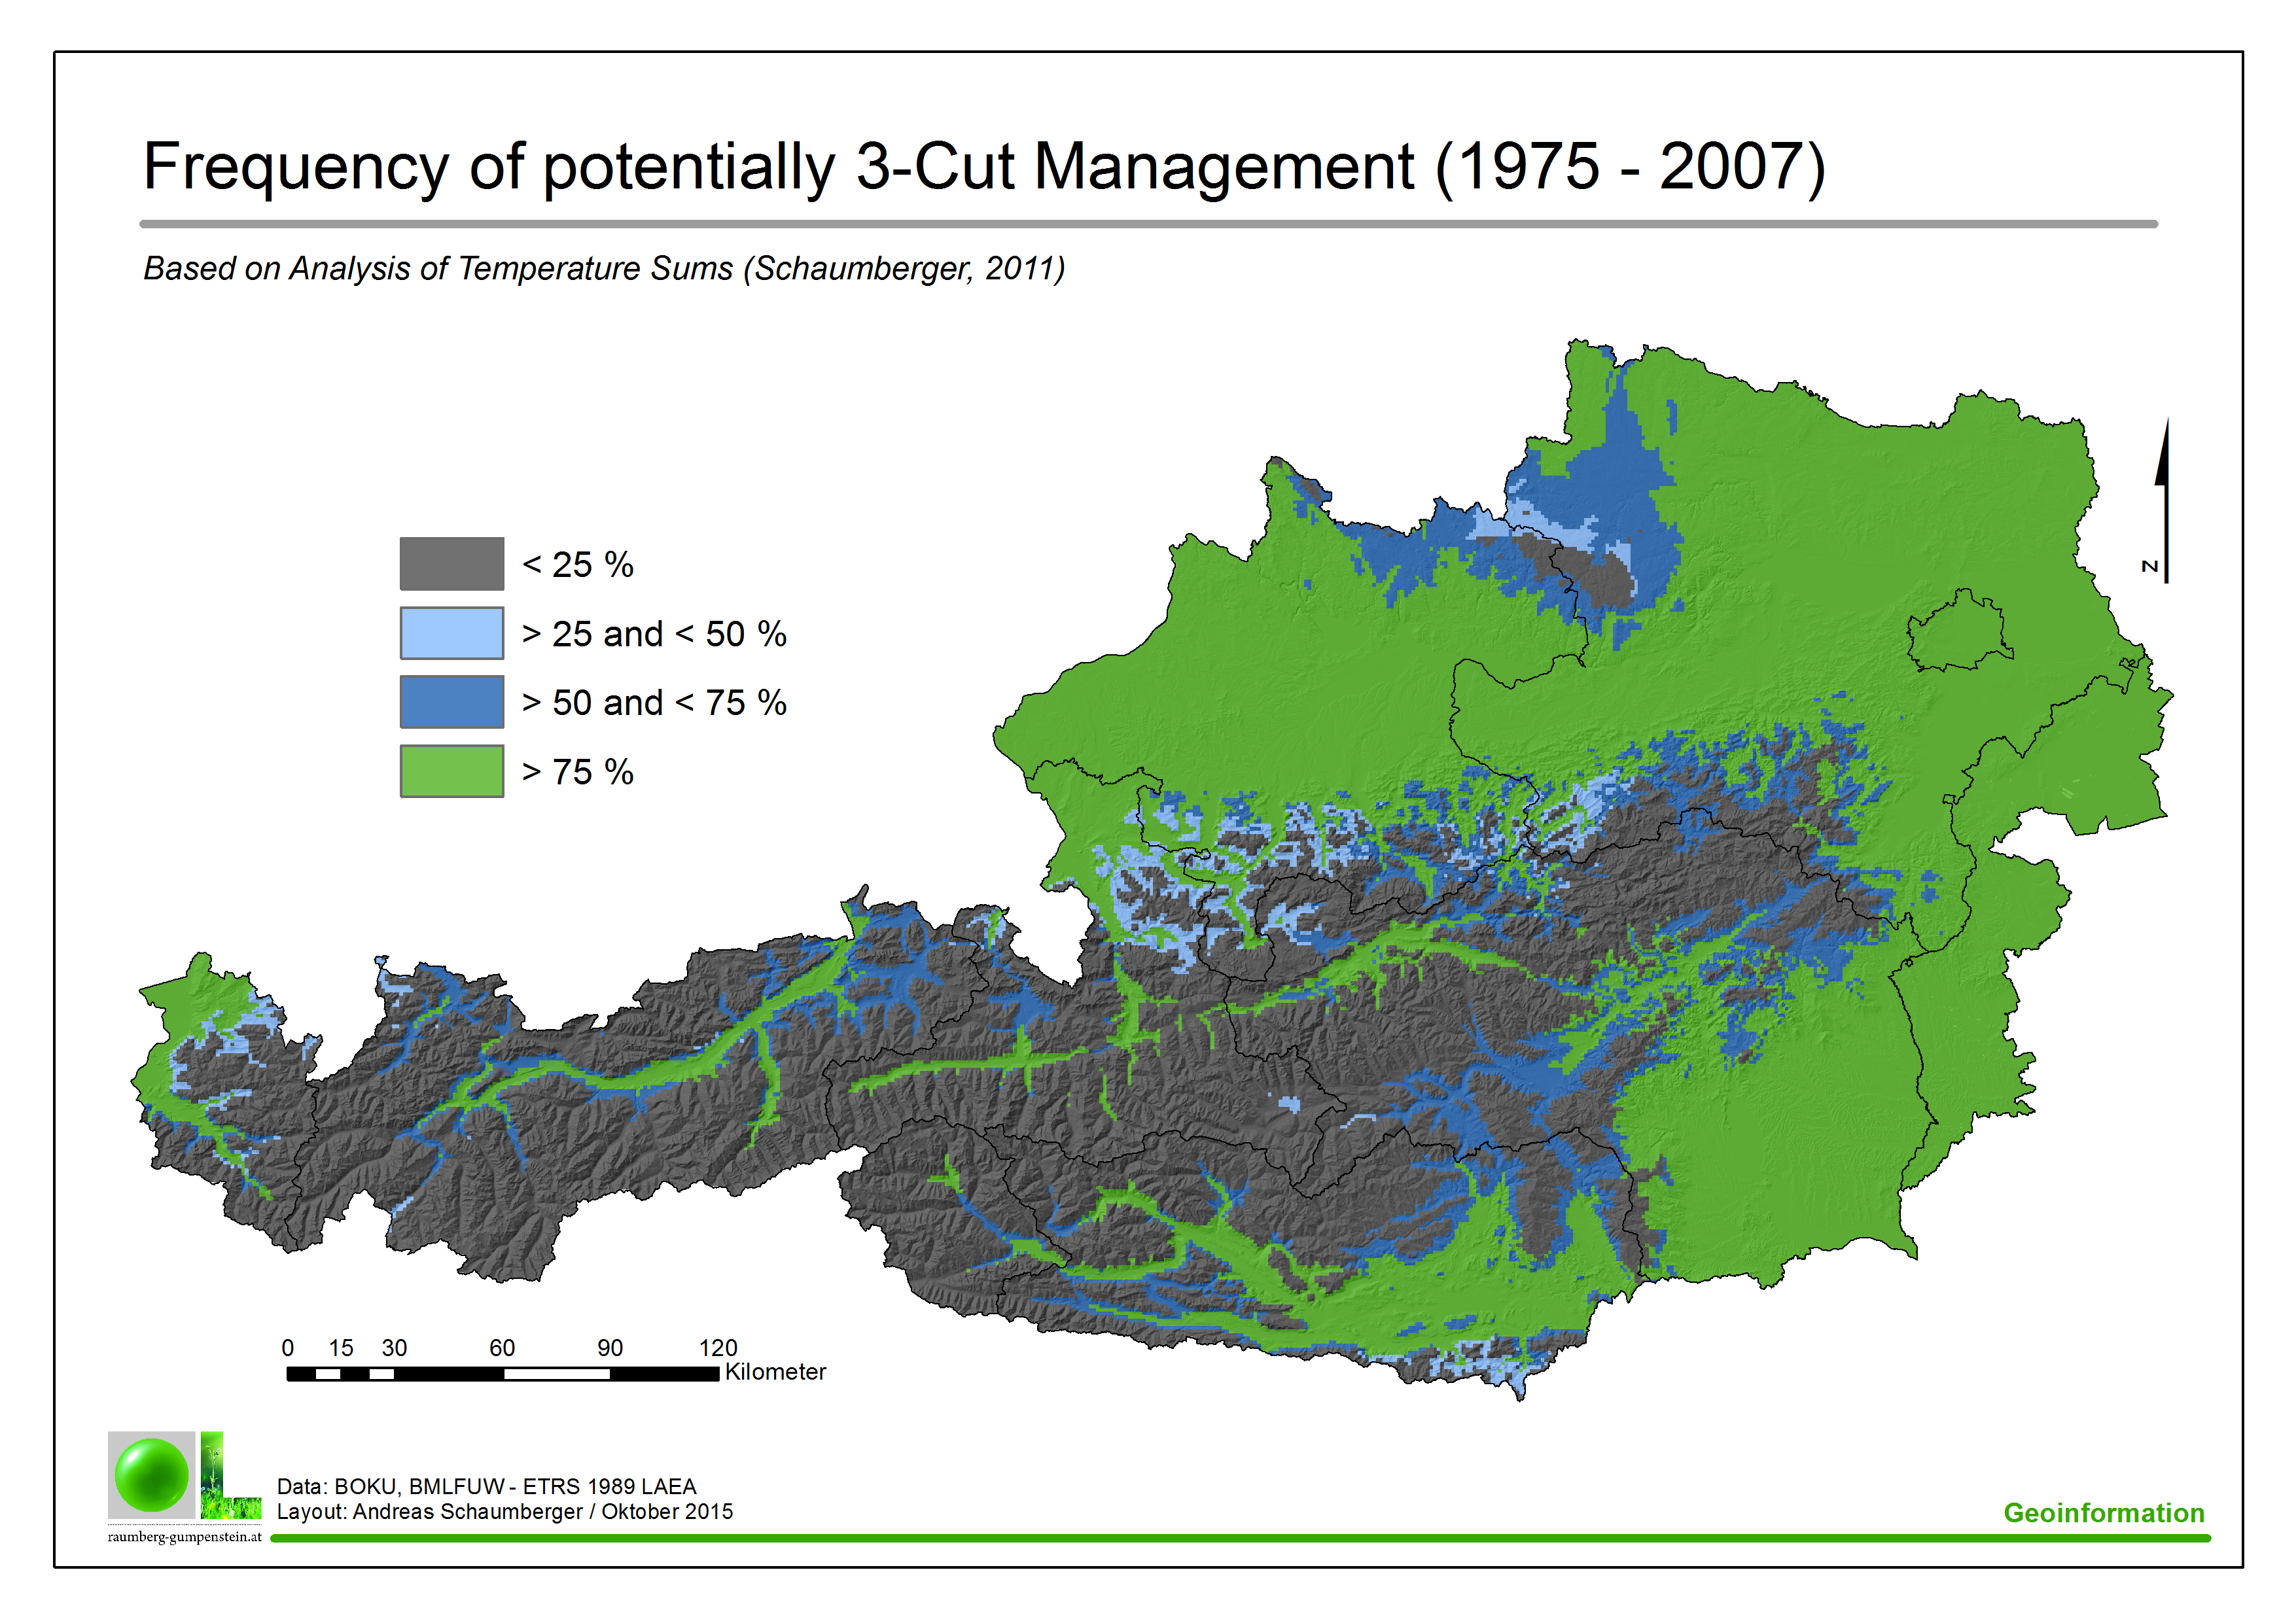The height and width of the screenshot is (1623, 2296).
Task: Click the green '> 75 %' legend swatch
Action: (x=452, y=771)
